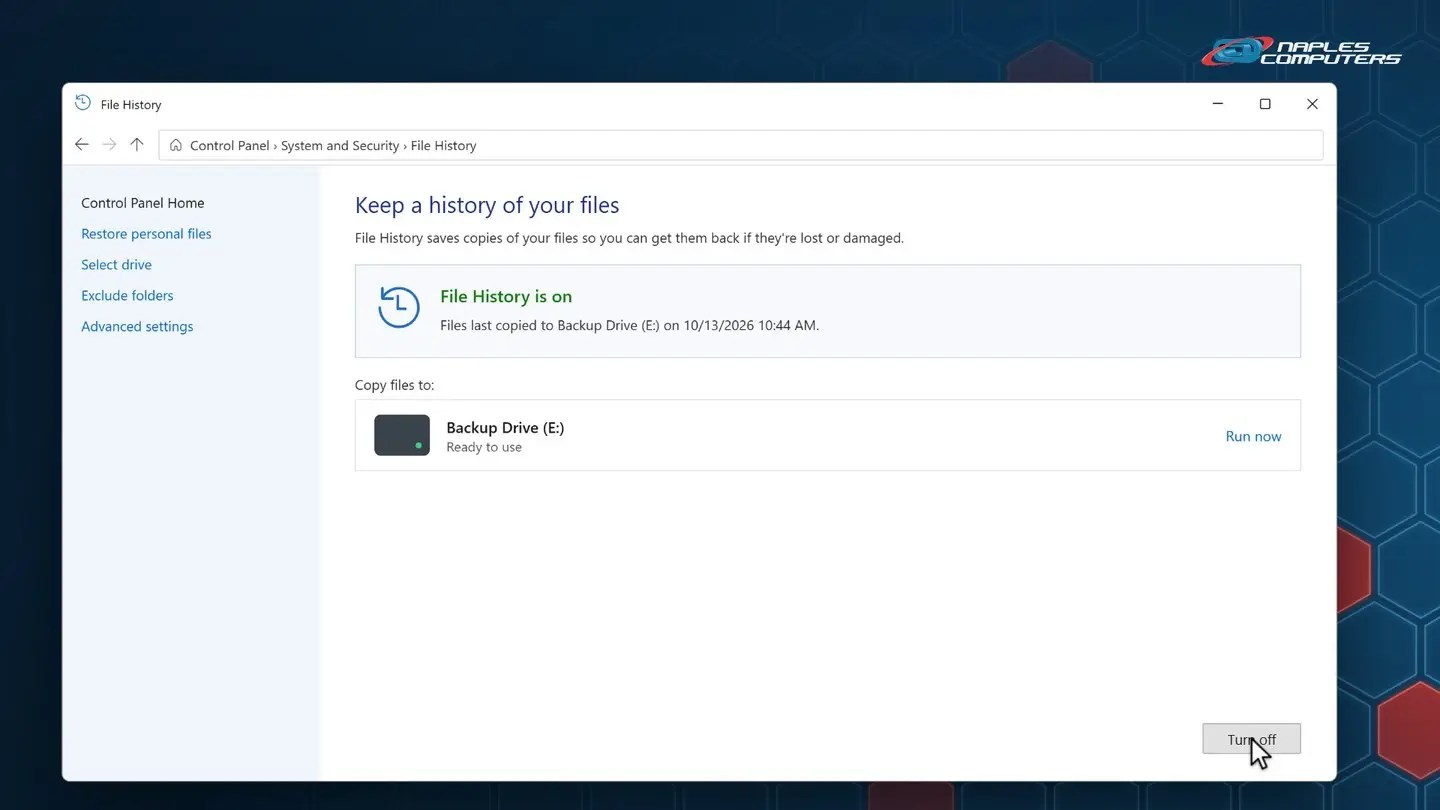The image size is (1440, 810).
Task: Click inside the address bar field
Action: [741, 145]
